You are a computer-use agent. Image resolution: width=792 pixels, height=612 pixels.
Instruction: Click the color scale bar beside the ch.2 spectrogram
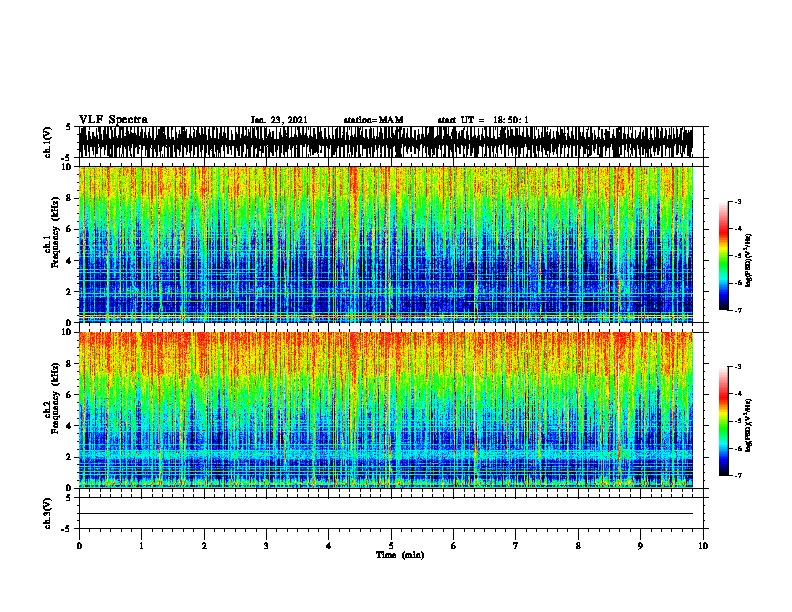click(x=724, y=421)
